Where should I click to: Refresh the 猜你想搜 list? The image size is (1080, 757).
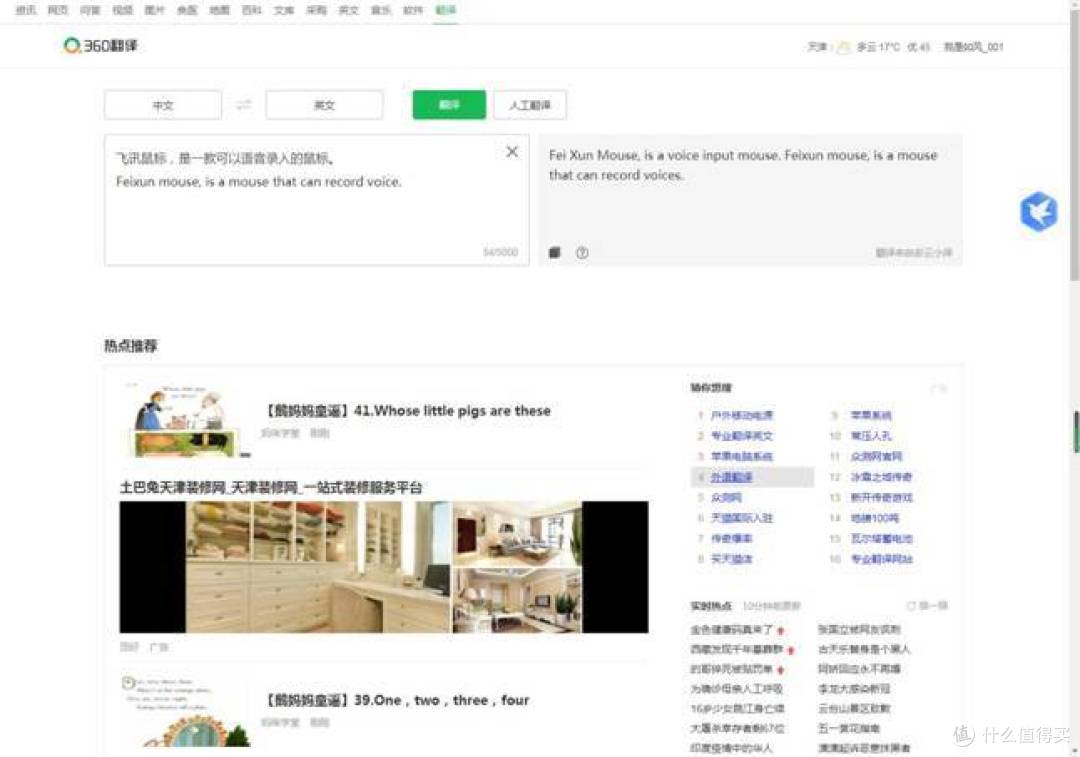939,388
